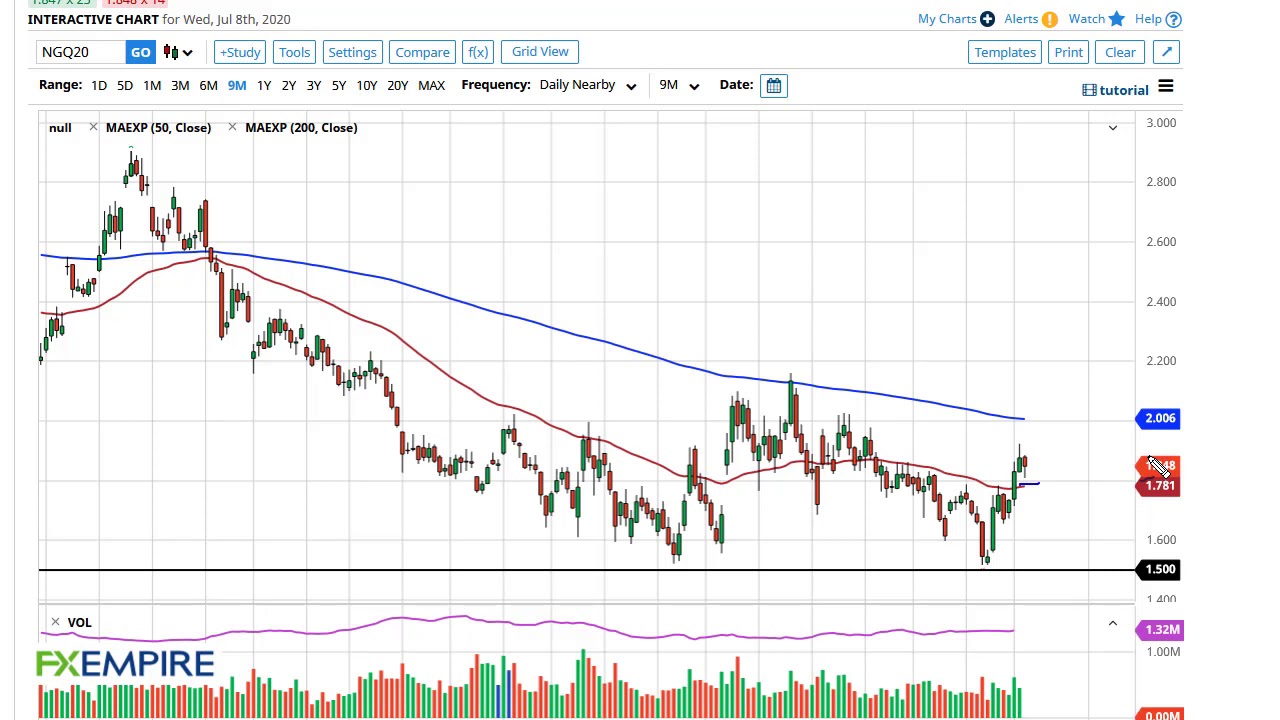Open My Charts link
Viewport: 1280px width, 720px height.
click(947, 19)
